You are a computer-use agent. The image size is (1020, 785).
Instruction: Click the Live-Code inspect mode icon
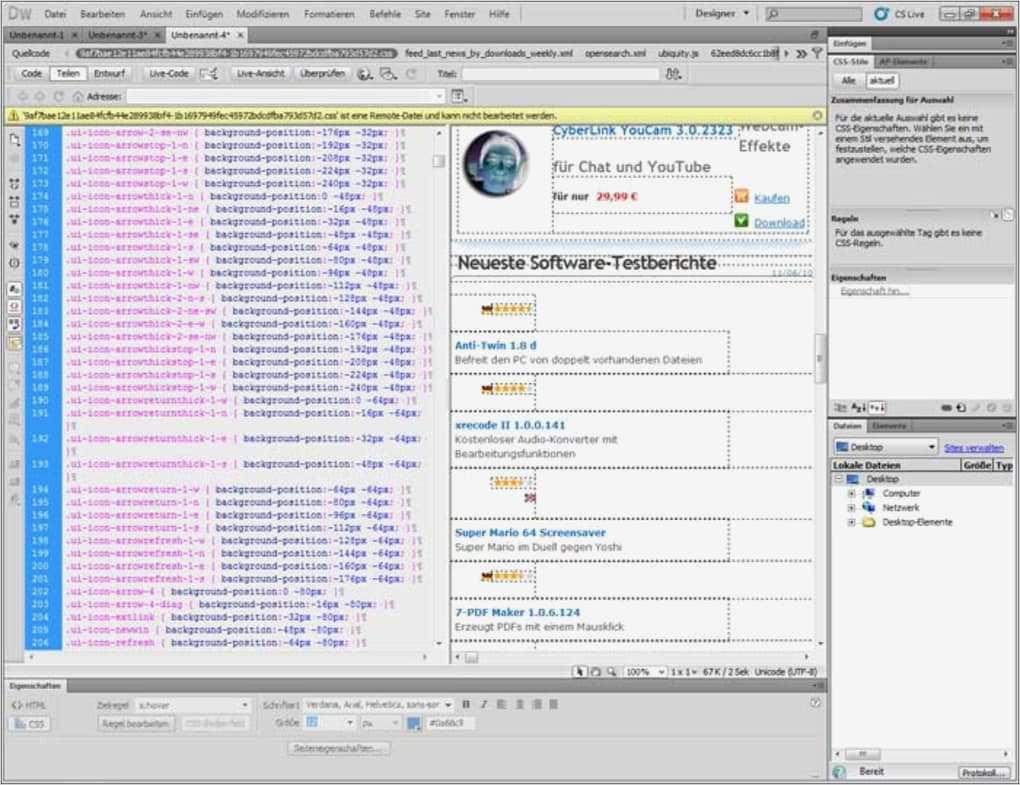pos(208,73)
